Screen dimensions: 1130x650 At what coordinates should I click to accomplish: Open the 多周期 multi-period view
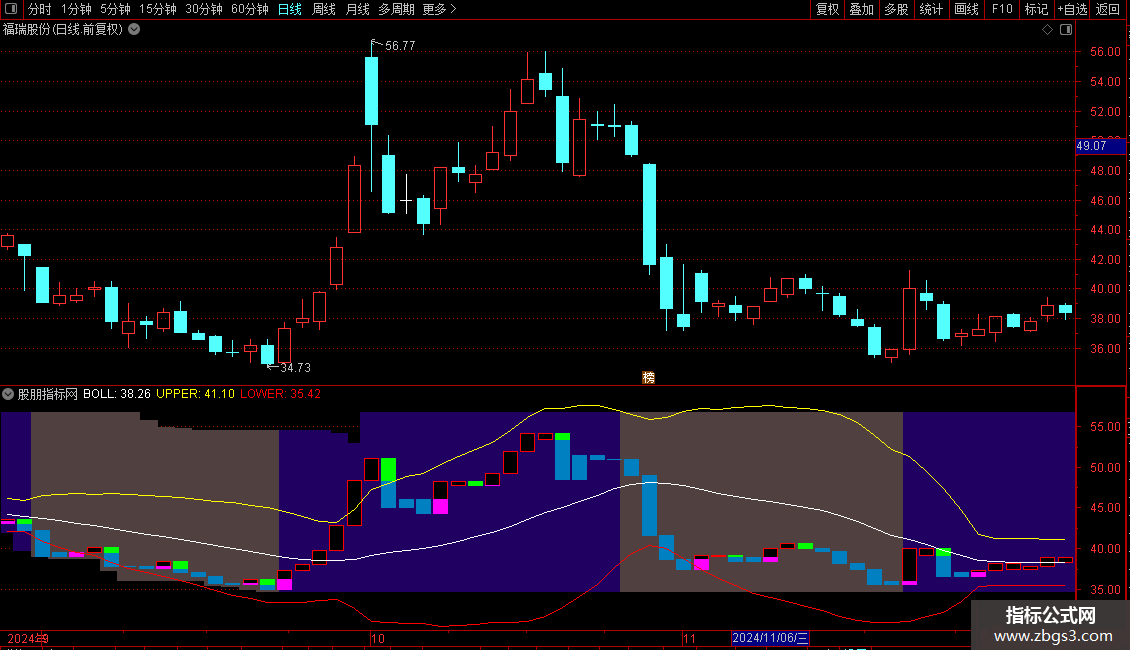396,9
